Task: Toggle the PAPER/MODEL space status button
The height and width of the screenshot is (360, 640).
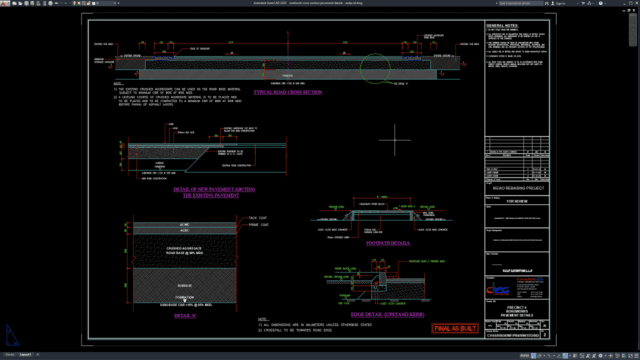Action: (524, 356)
